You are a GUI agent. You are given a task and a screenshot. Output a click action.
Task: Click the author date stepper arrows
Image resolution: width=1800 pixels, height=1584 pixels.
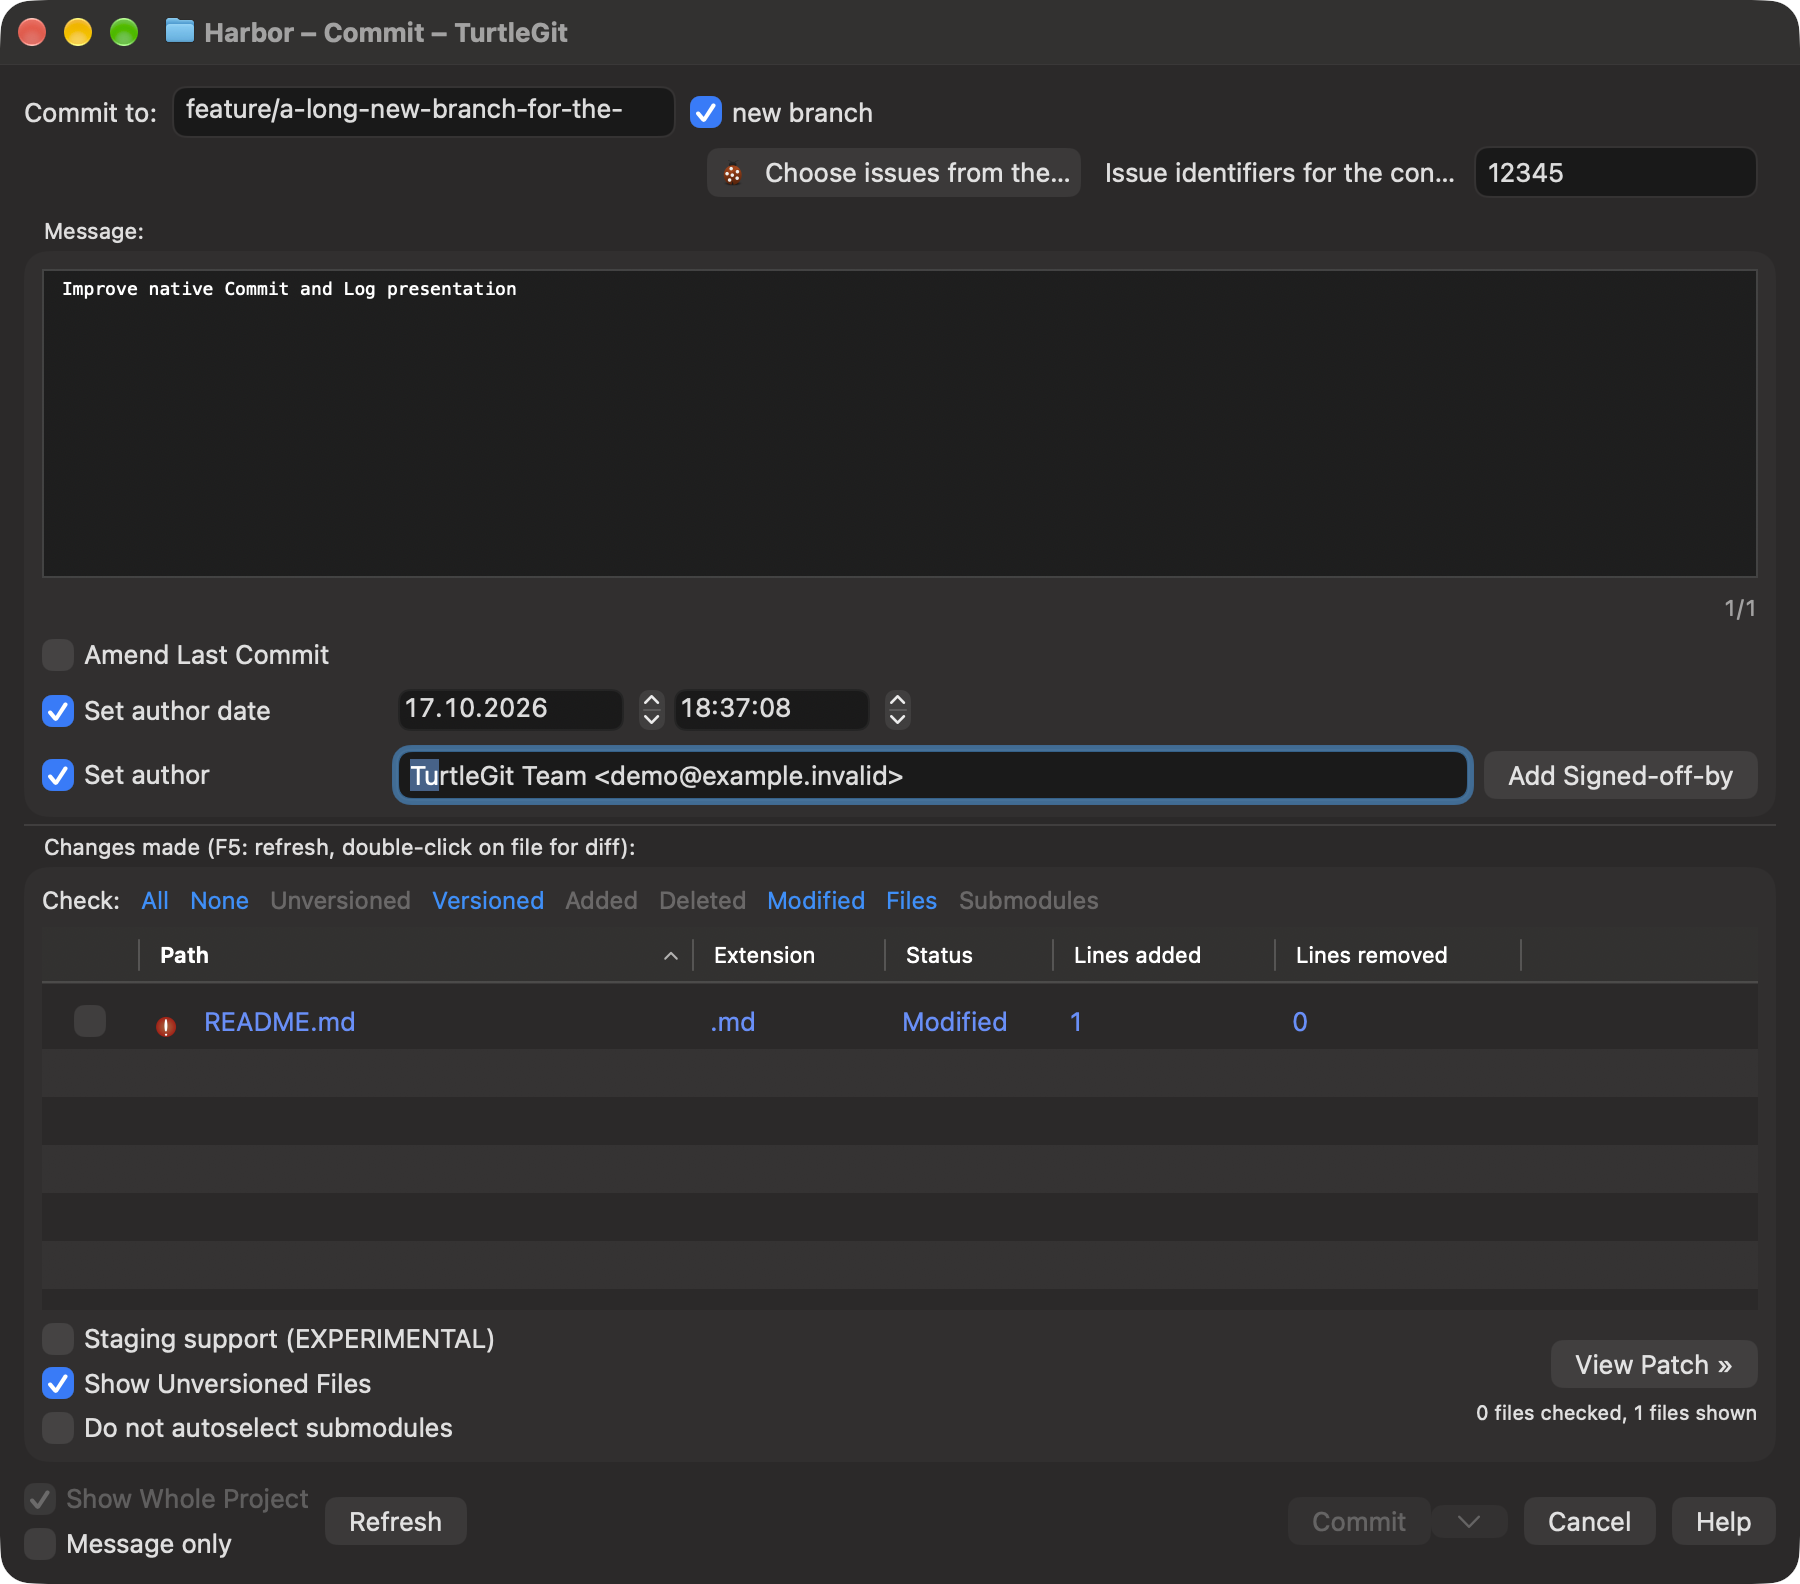click(x=652, y=709)
